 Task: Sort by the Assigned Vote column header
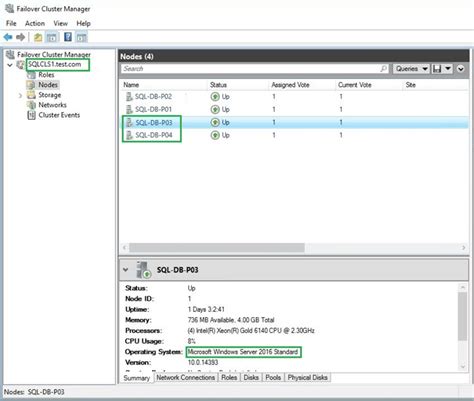290,85
